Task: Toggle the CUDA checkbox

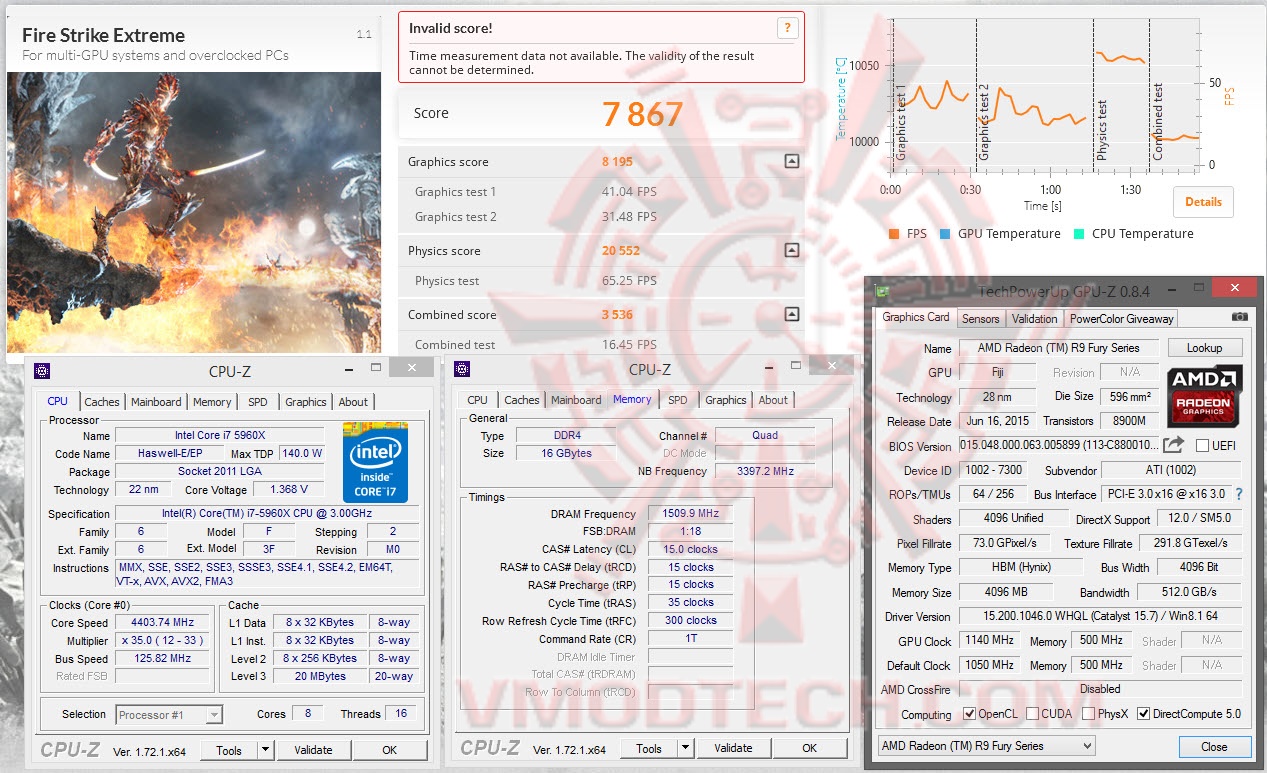Action: pyautogui.click(x=1034, y=714)
